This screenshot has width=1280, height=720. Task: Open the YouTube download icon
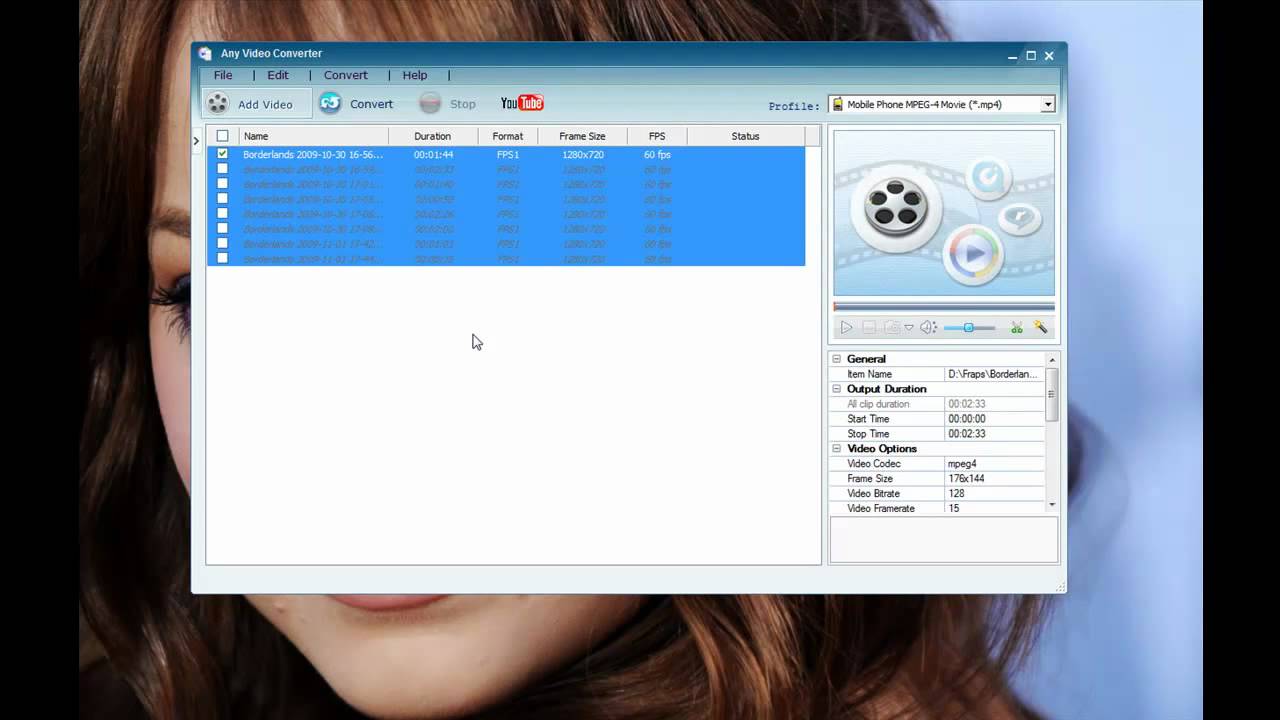[522, 103]
